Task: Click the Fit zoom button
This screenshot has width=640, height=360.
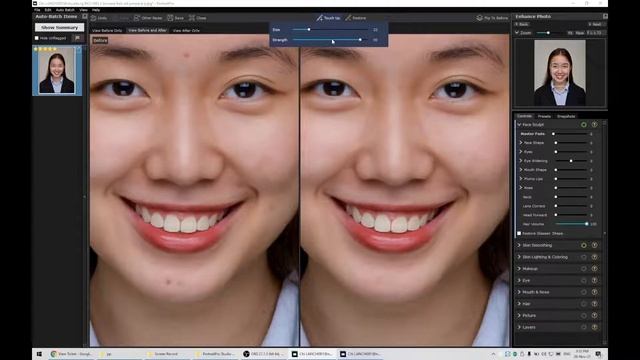Action: coord(570,33)
